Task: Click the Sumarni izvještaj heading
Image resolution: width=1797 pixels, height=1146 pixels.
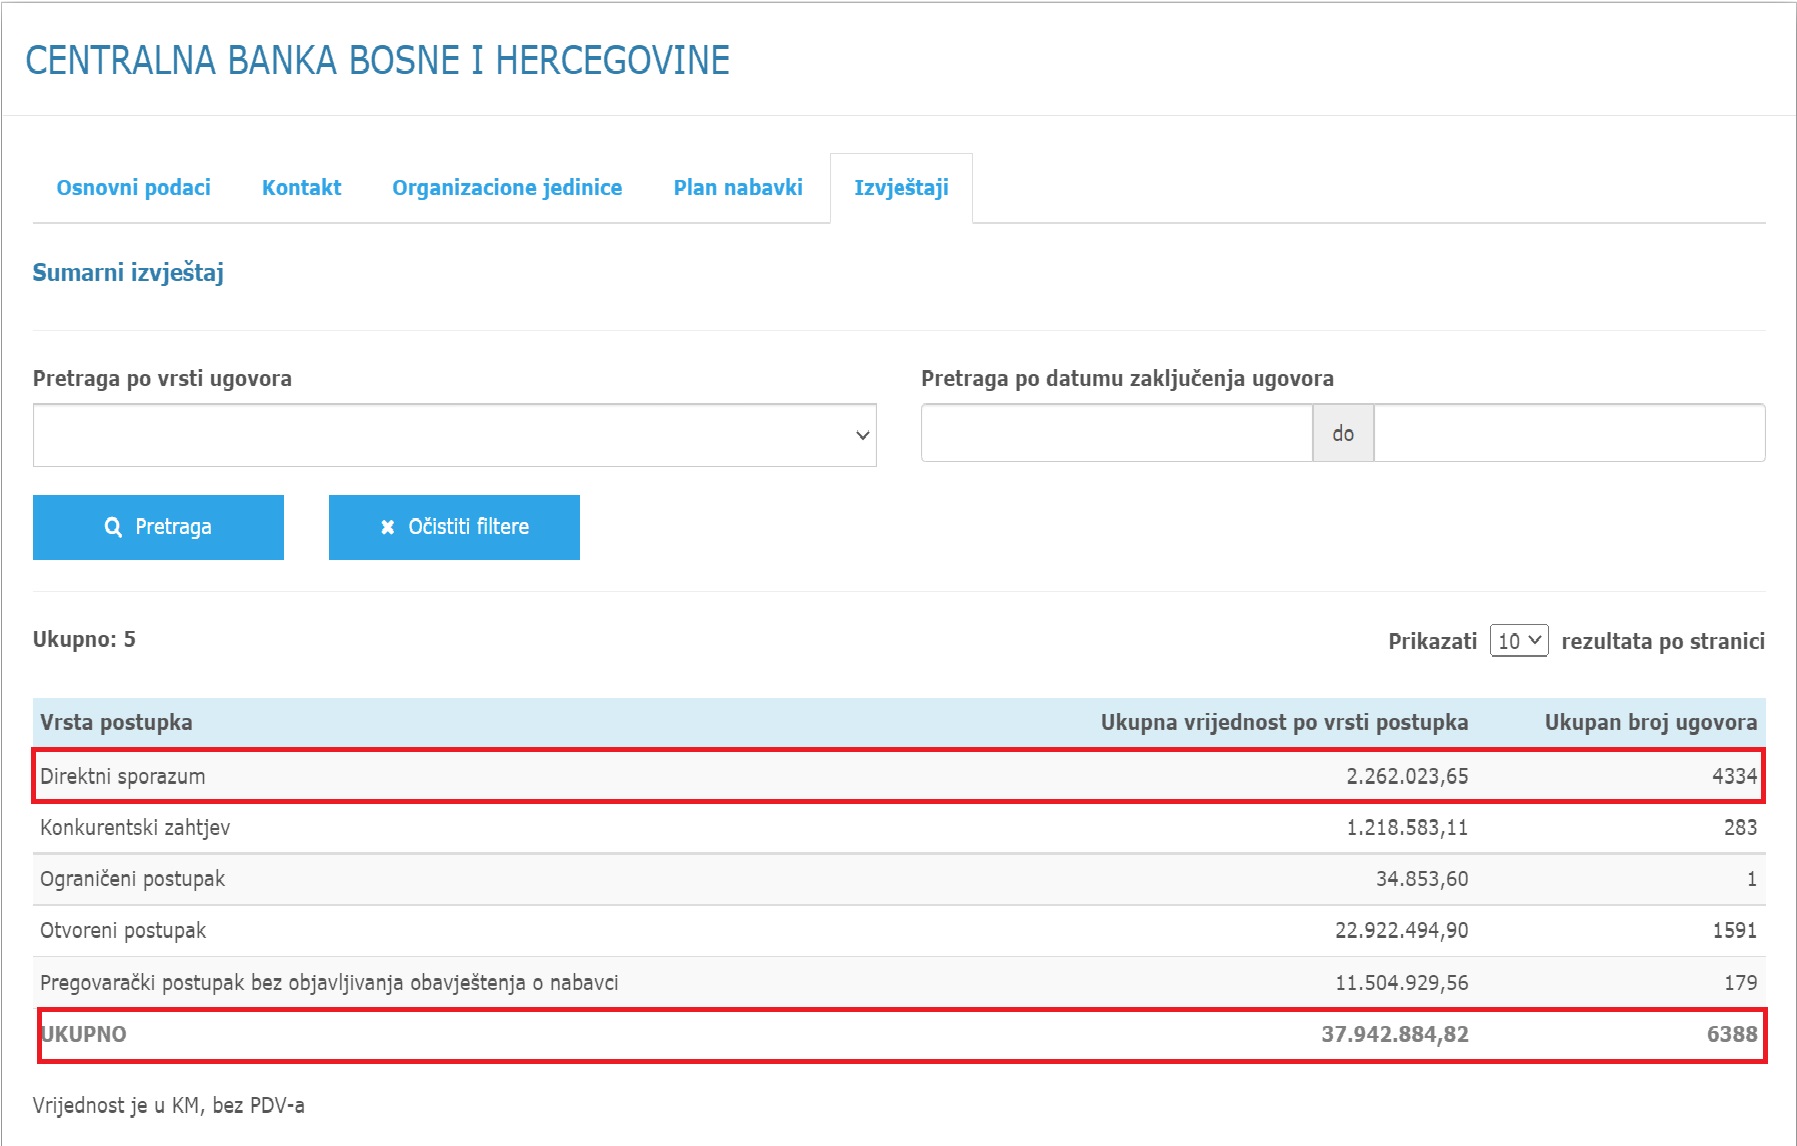Action: click(128, 273)
